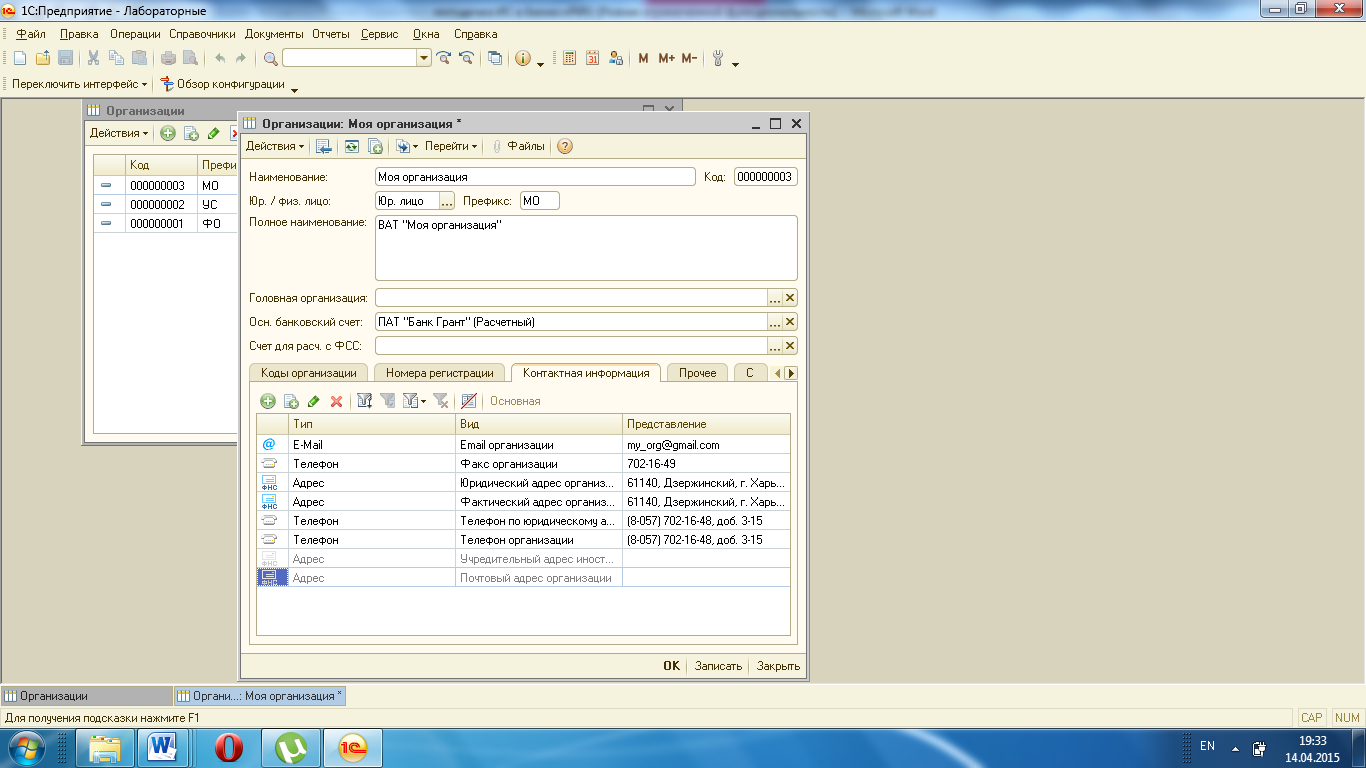Edit contact info row with pencil icon
1366x768 pixels.
[x=313, y=401]
